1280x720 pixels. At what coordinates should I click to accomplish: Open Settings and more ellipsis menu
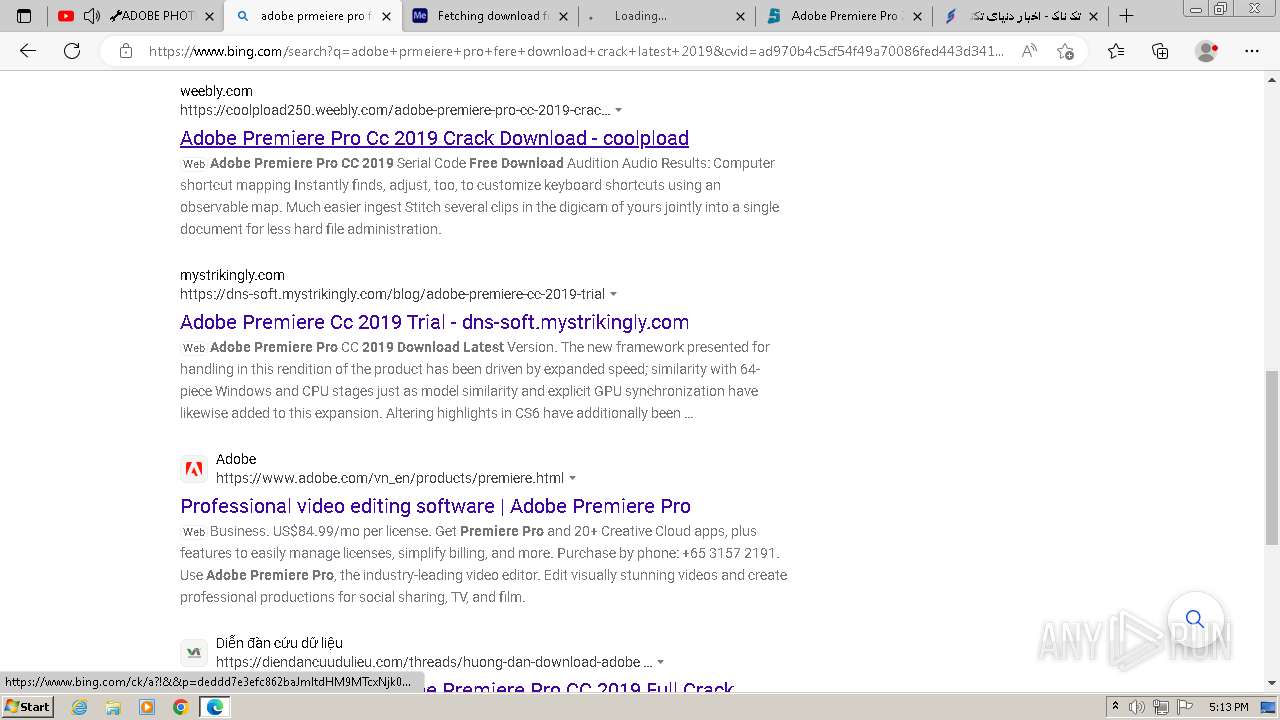[x=1252, y=51]
